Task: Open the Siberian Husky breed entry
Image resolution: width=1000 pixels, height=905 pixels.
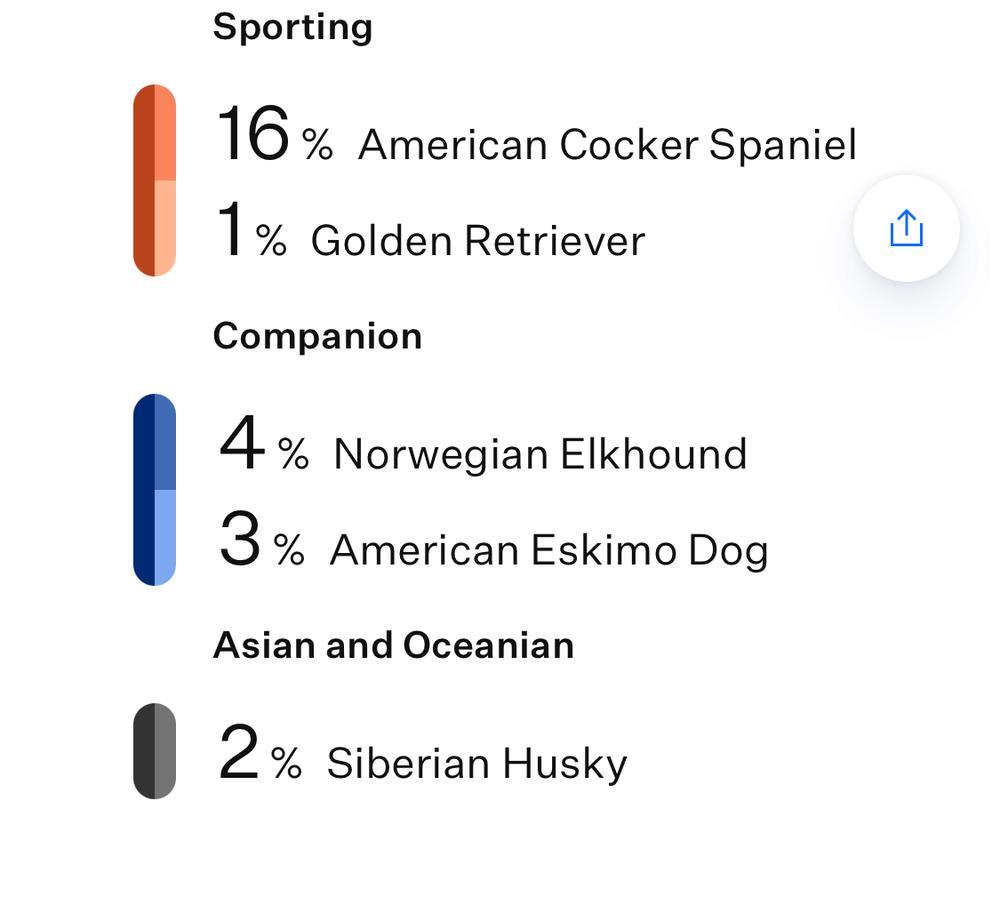Action: (x=476, y=763)
